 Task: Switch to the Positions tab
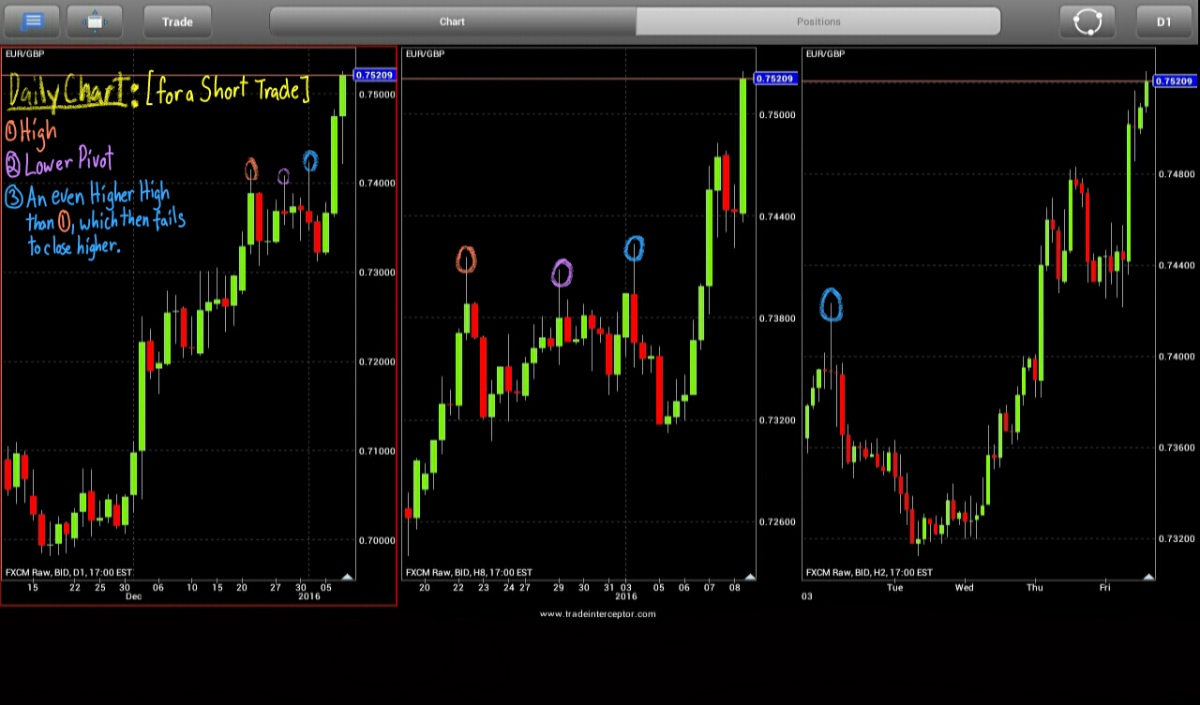point(818,21)
